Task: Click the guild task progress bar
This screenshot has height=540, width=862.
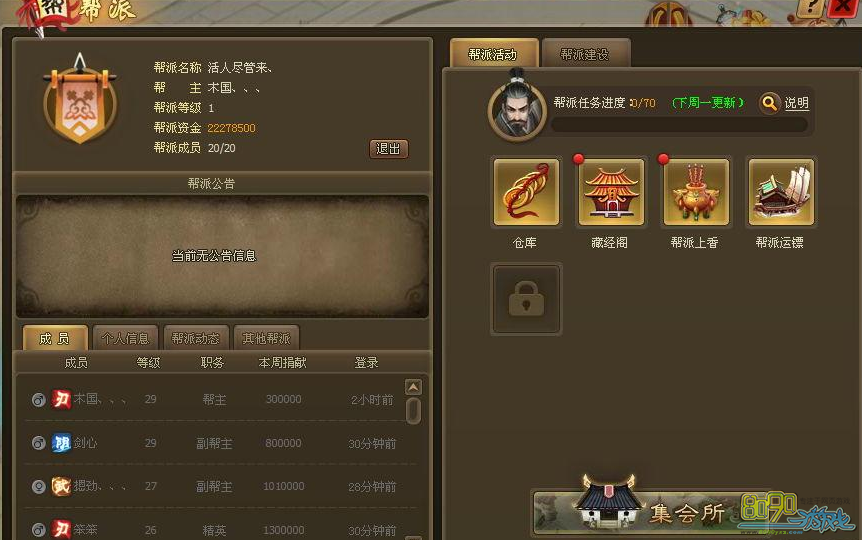Action: (679, 125)
